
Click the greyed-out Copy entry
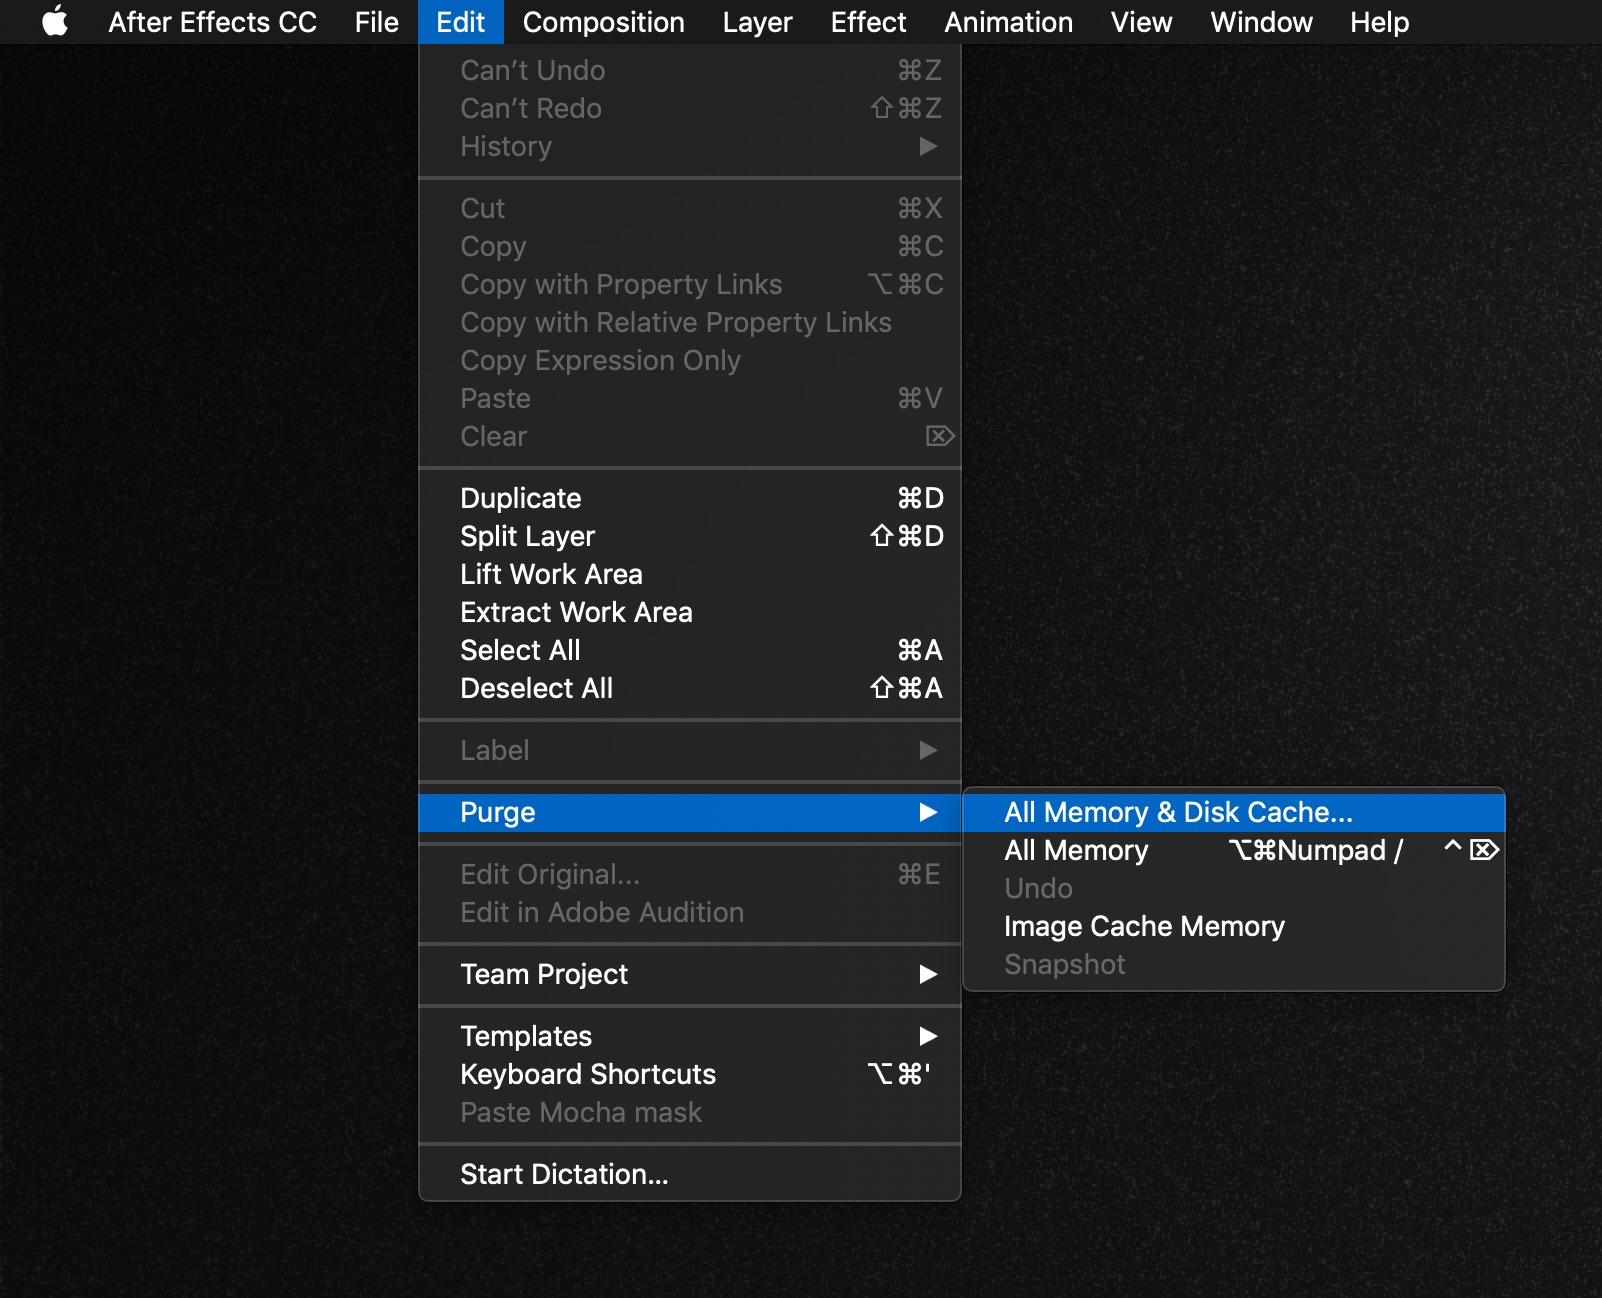pos(690,246)
